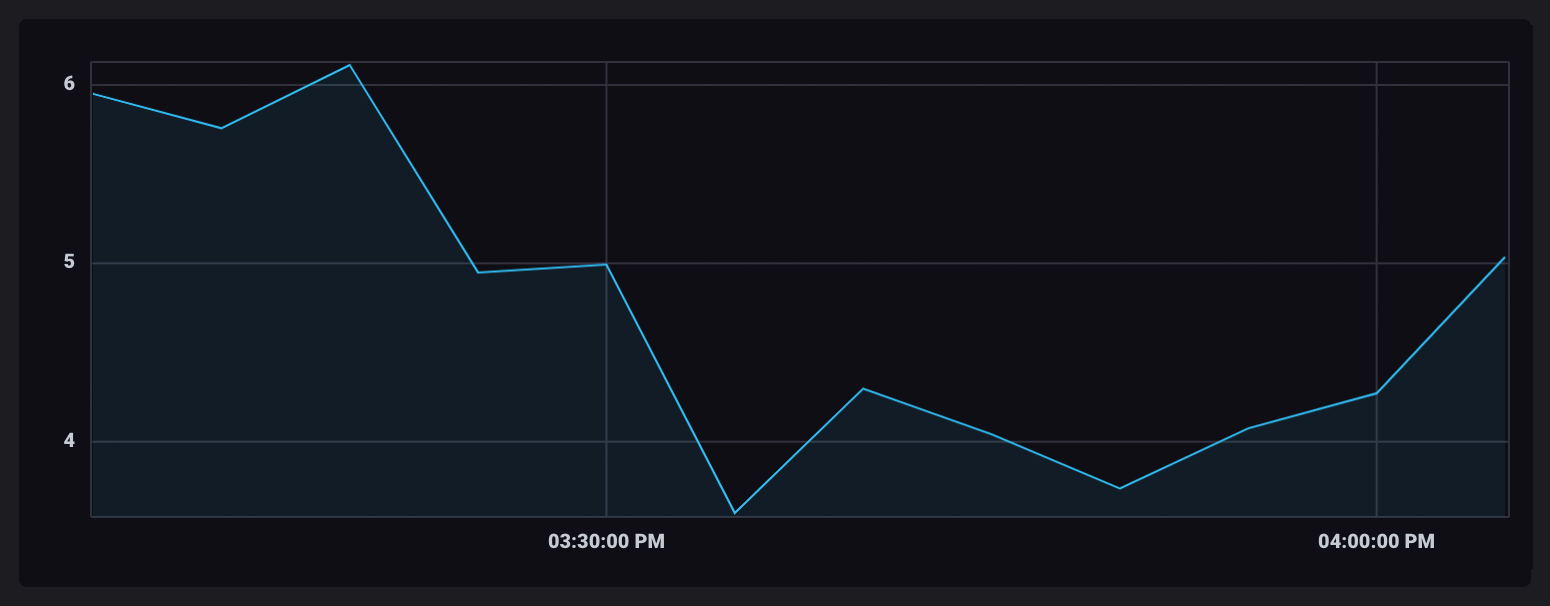The width and height of the screenshot is (1550, 606).
Task: Click the local peak right after the lowest point
Action: click(x=863, y=388)
